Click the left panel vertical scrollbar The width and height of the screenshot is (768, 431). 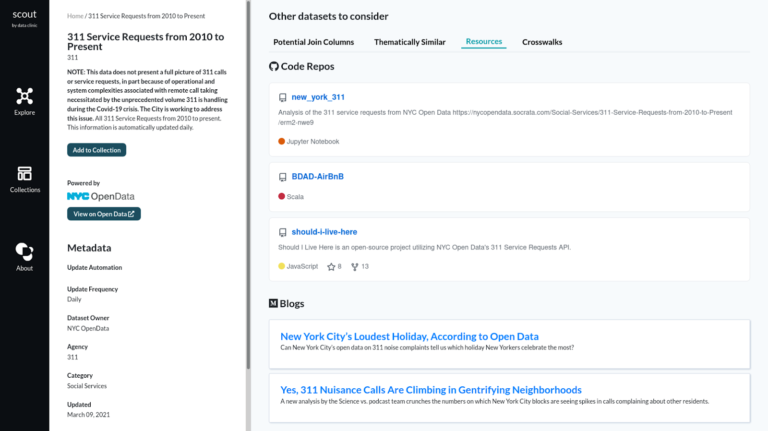click(248, 185)
